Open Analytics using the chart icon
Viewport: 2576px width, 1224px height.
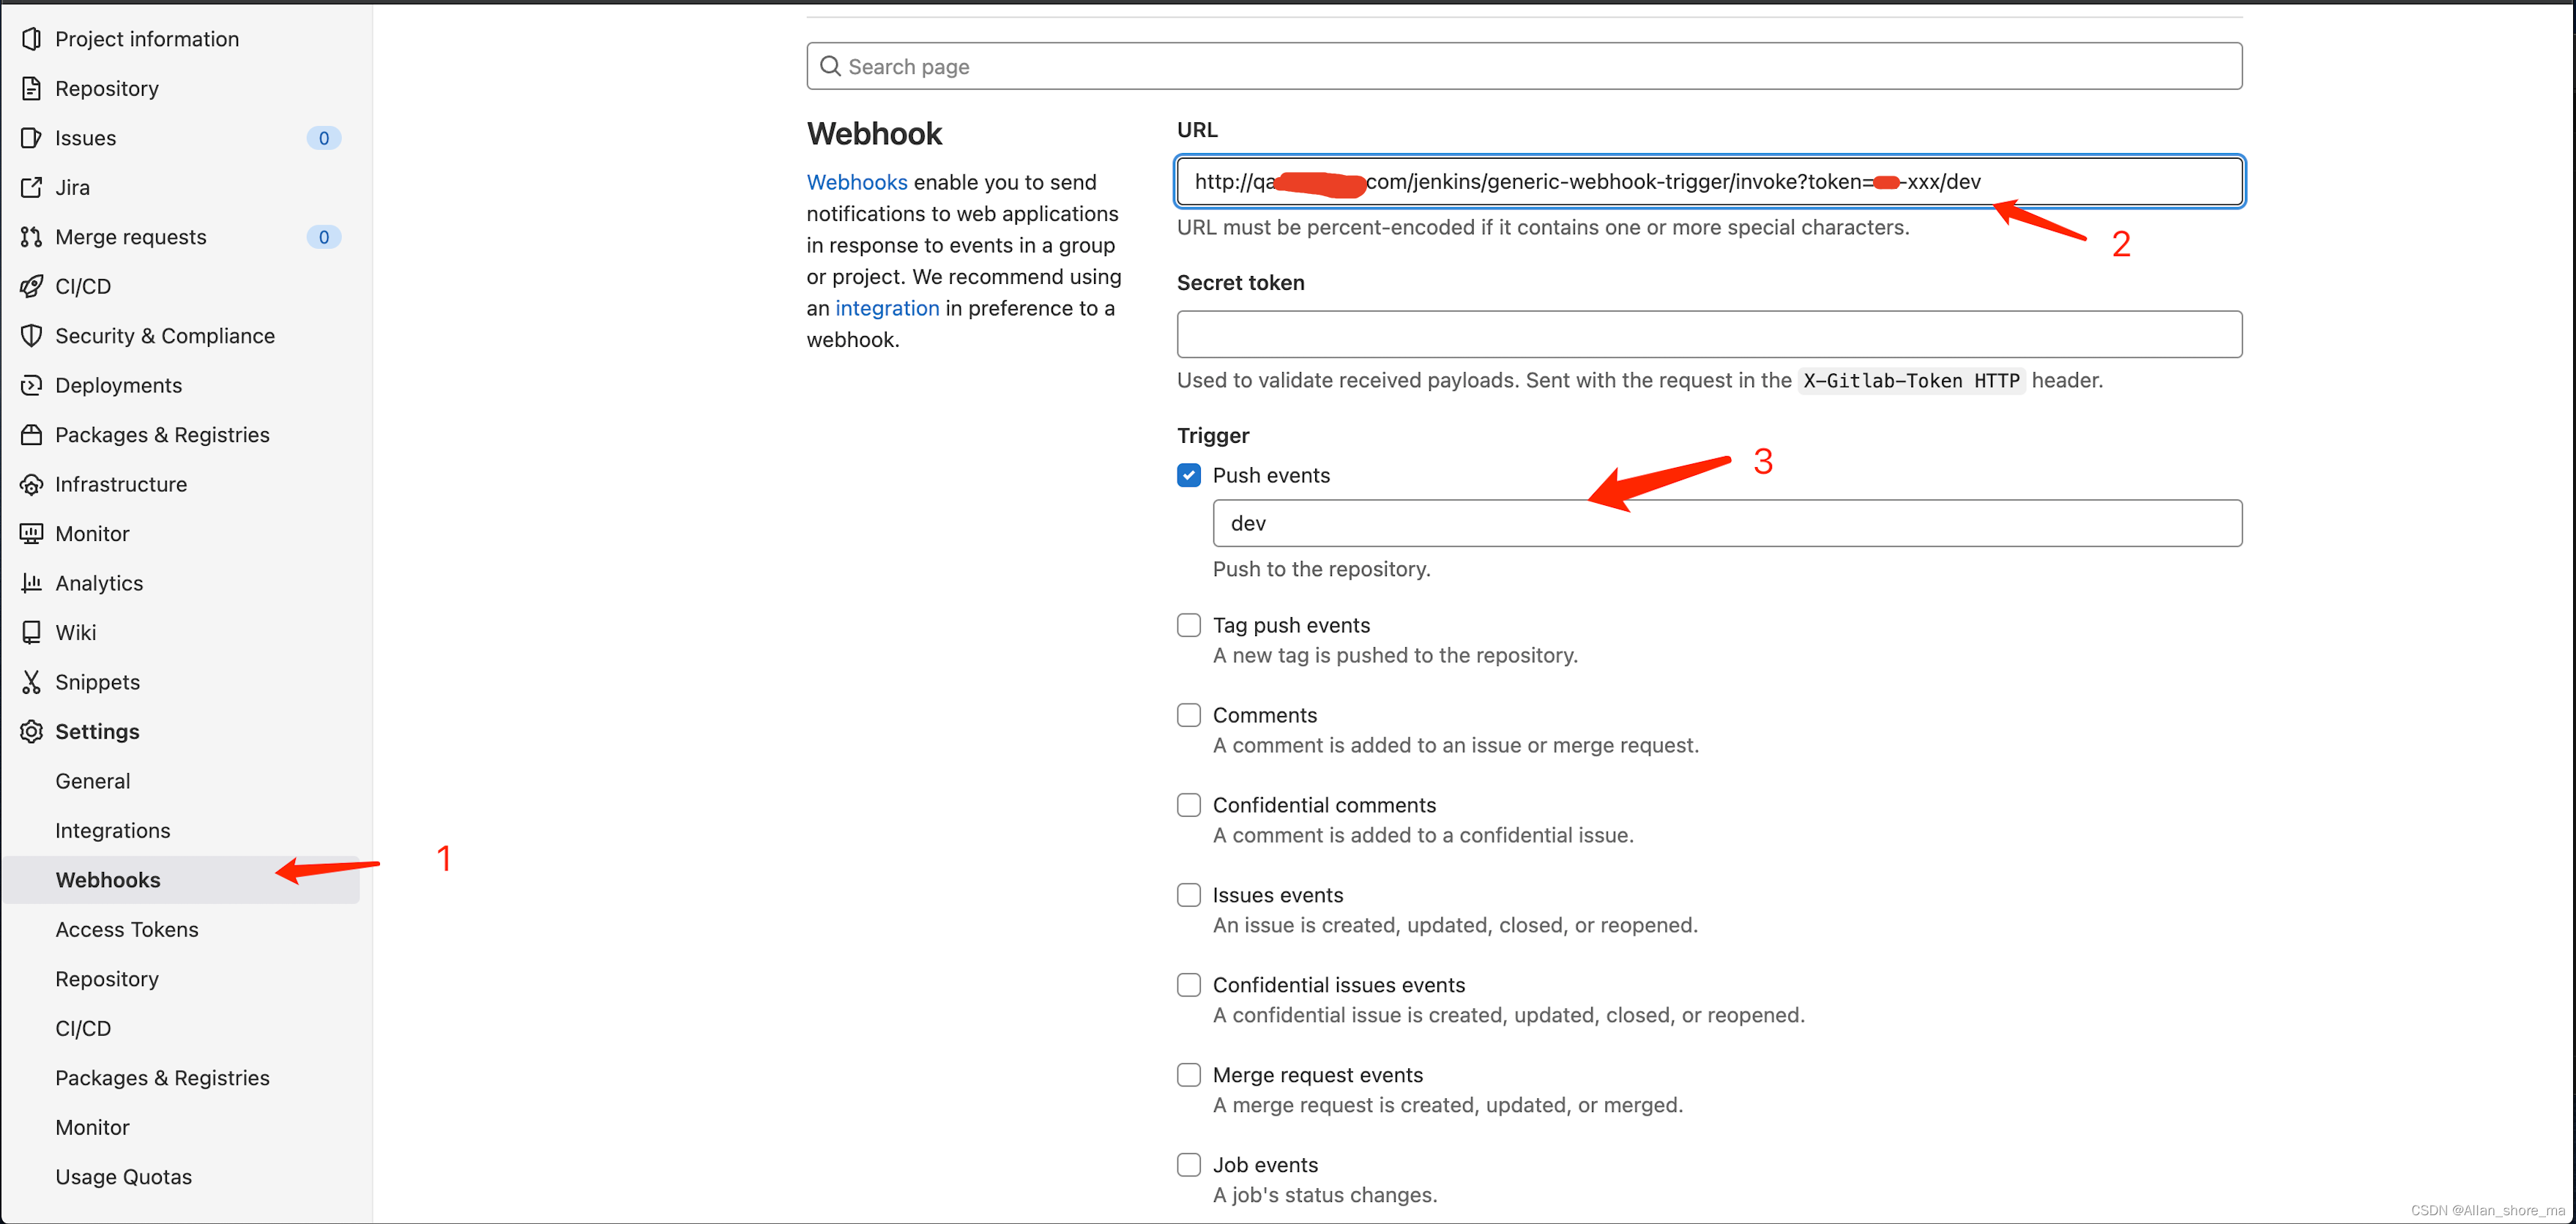coord(31,582)
